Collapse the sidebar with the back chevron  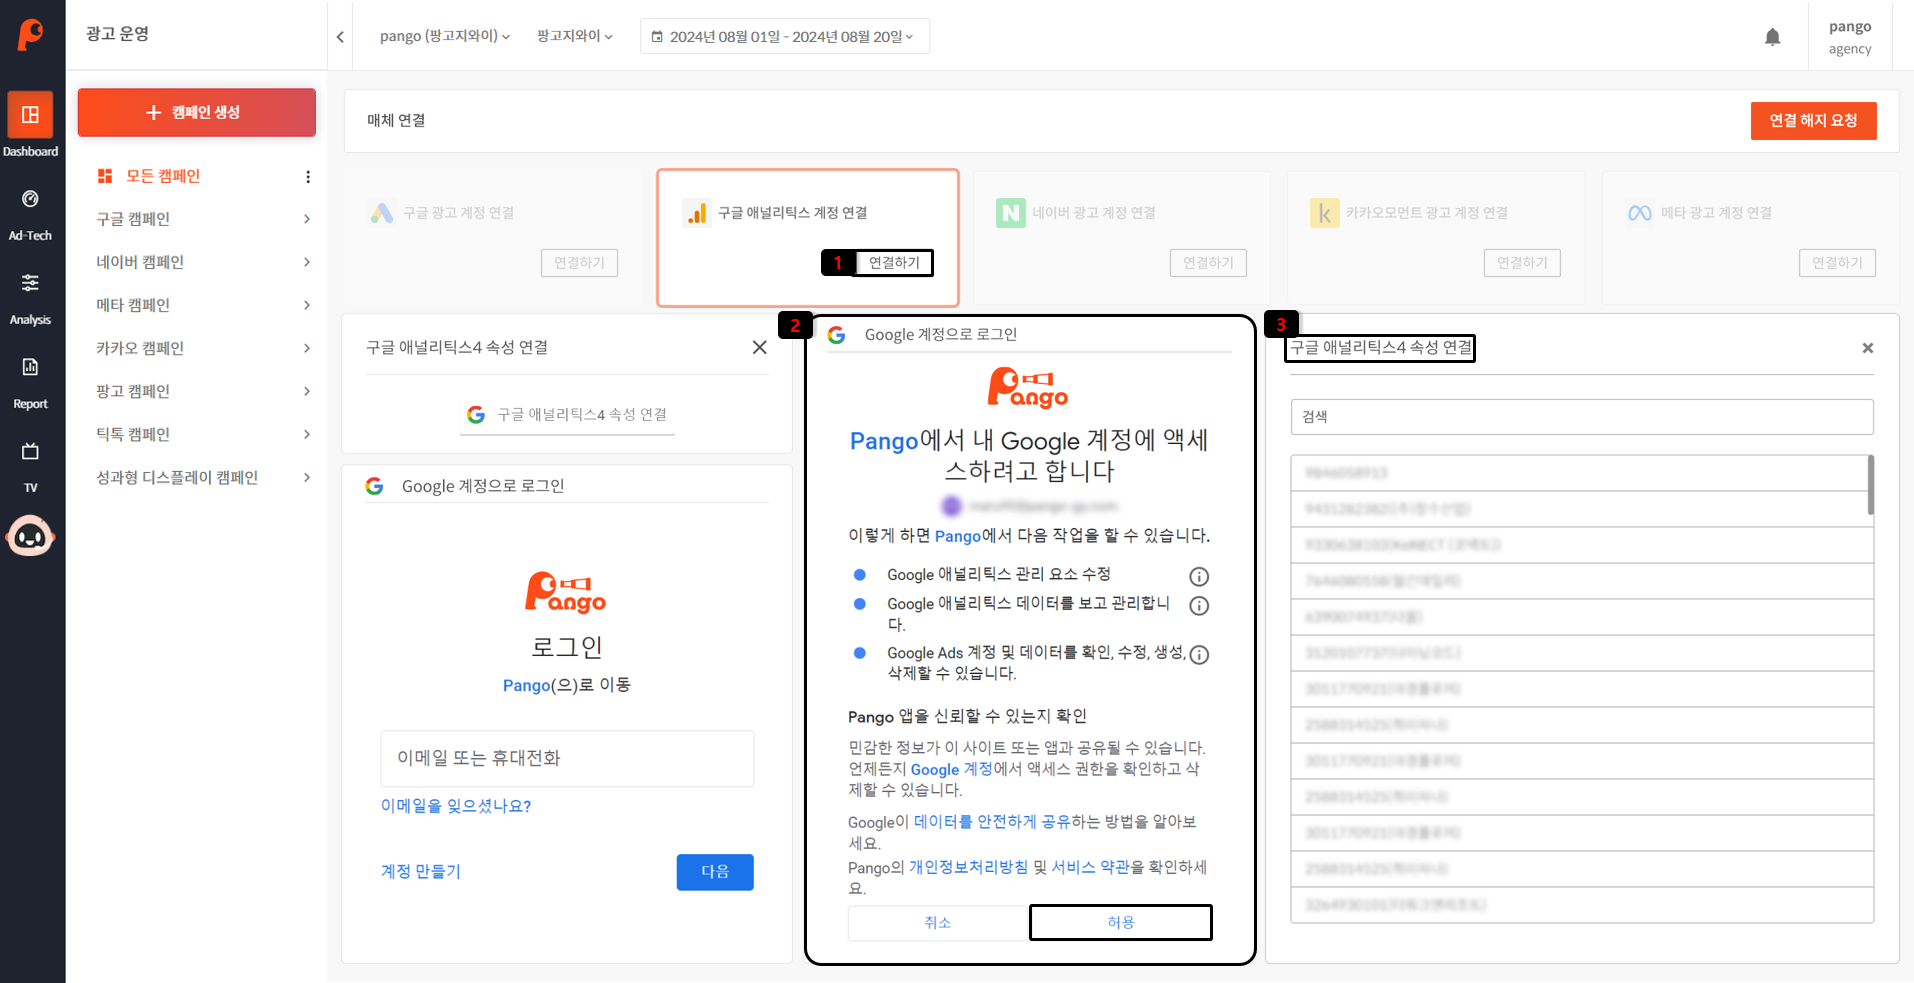click(x=340, y=37)
